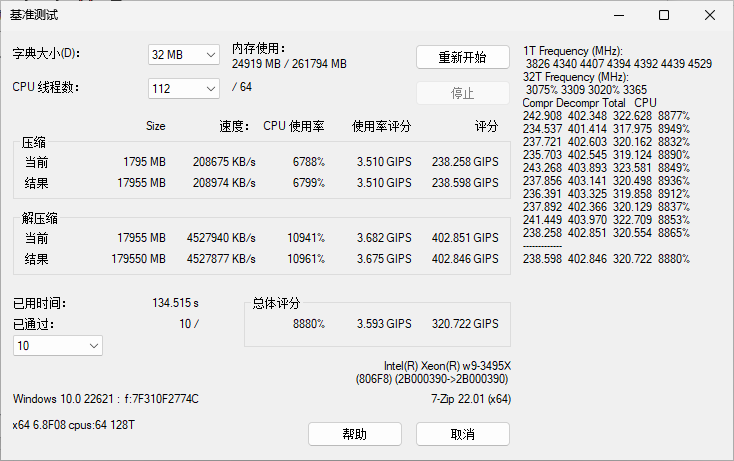Image resolution: width=734 pixels, height=461 pixels.
Task: Click compression result rating 238.598 GIPS
Action: point(465,183)
